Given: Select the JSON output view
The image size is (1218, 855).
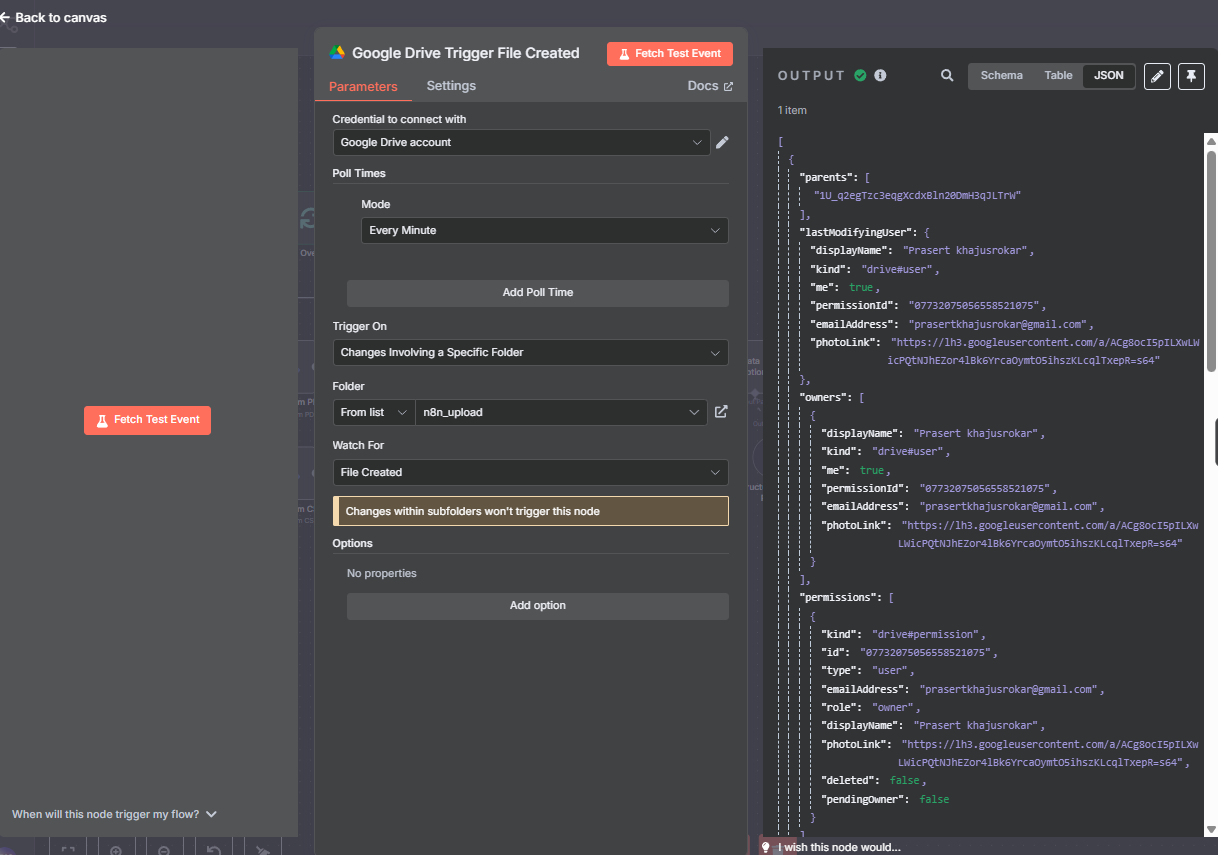Looking at the screenshot, I should click(x=1108, y=76).
